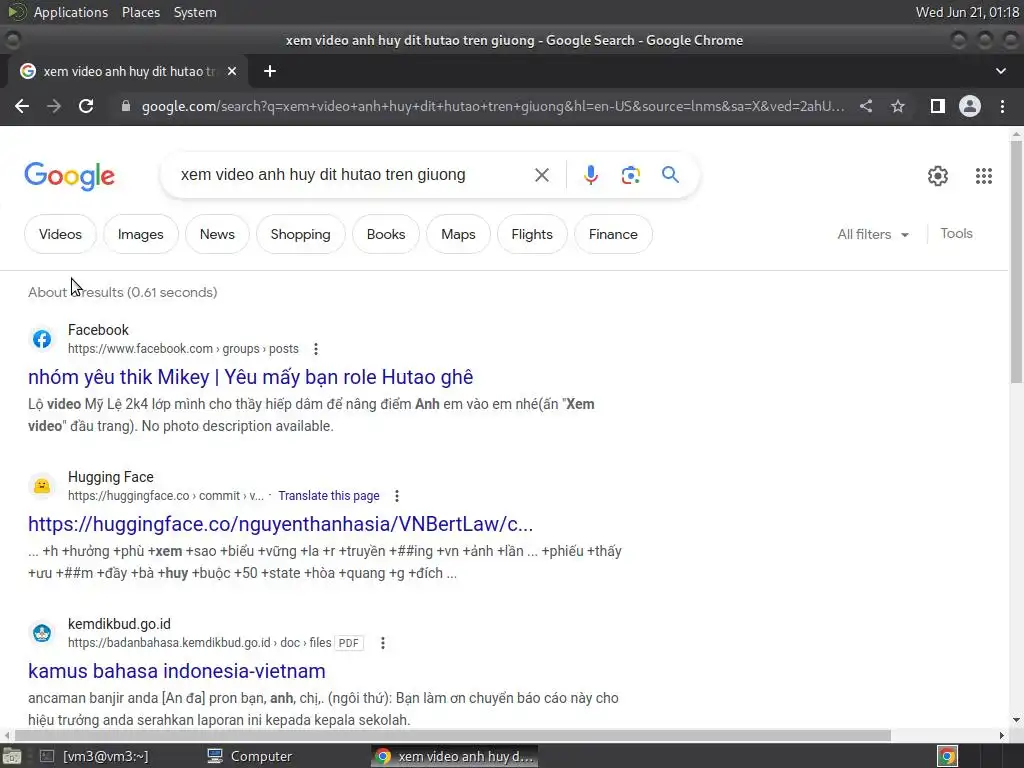Open options dots for Facebook result
Screen dimensions: 1024x768
point(315,349)
